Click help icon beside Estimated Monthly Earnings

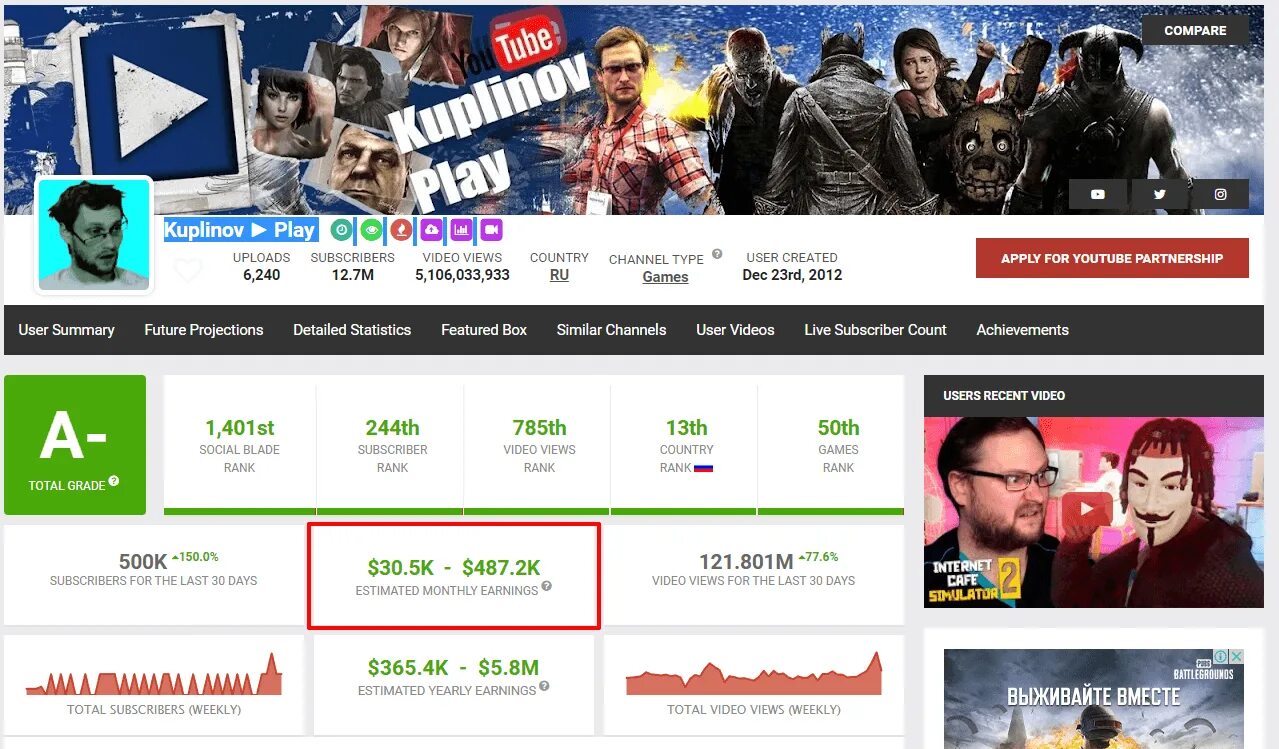point(547,587)
